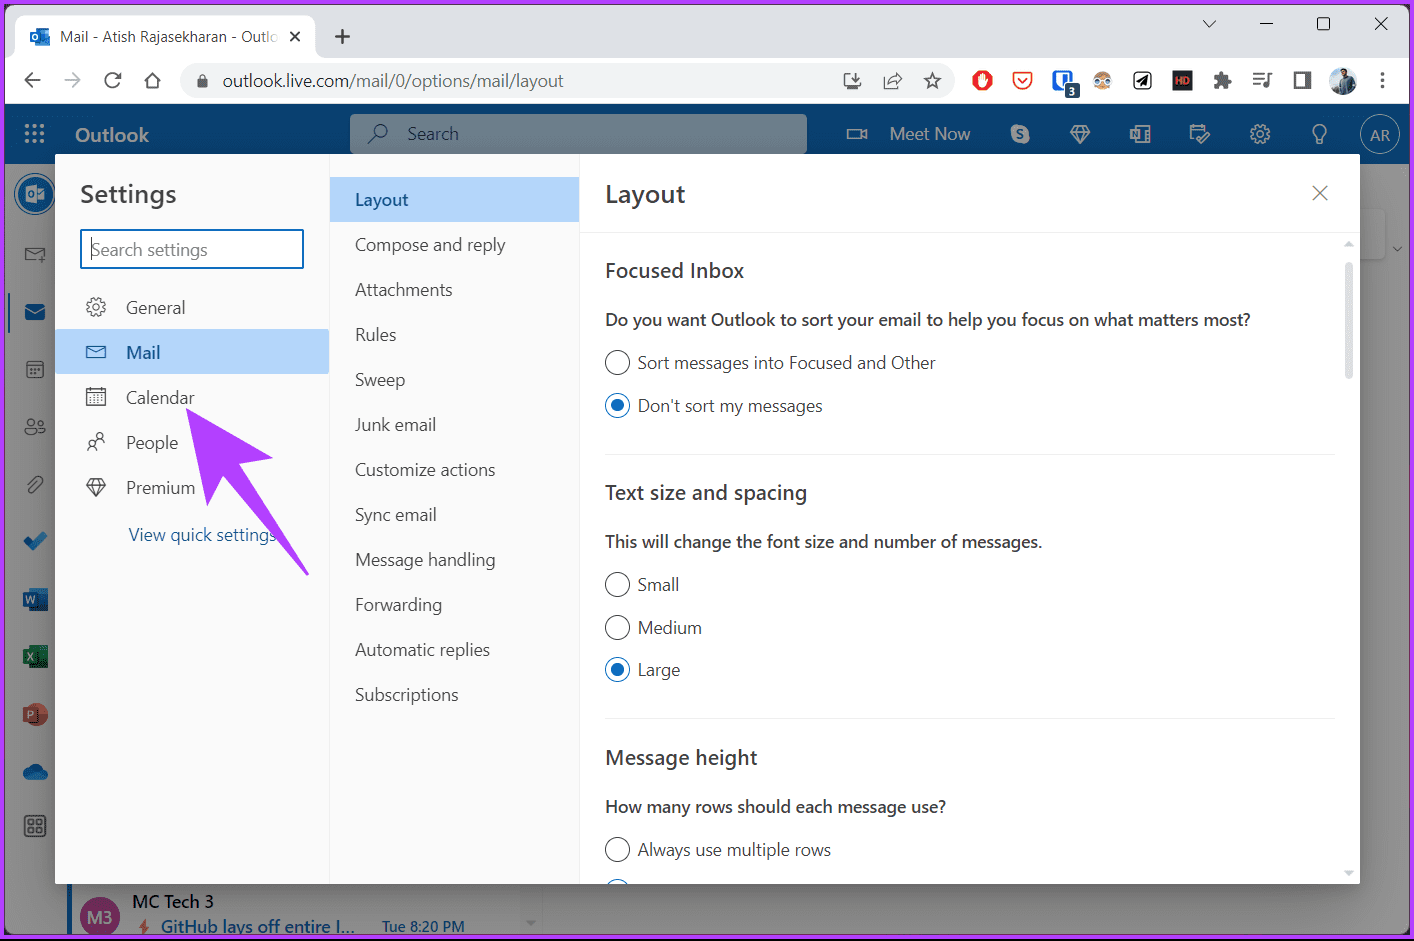Open the My Day calendar-check icon
The height and width of the screenshot is (941, 1414).
coord(1200,134)
